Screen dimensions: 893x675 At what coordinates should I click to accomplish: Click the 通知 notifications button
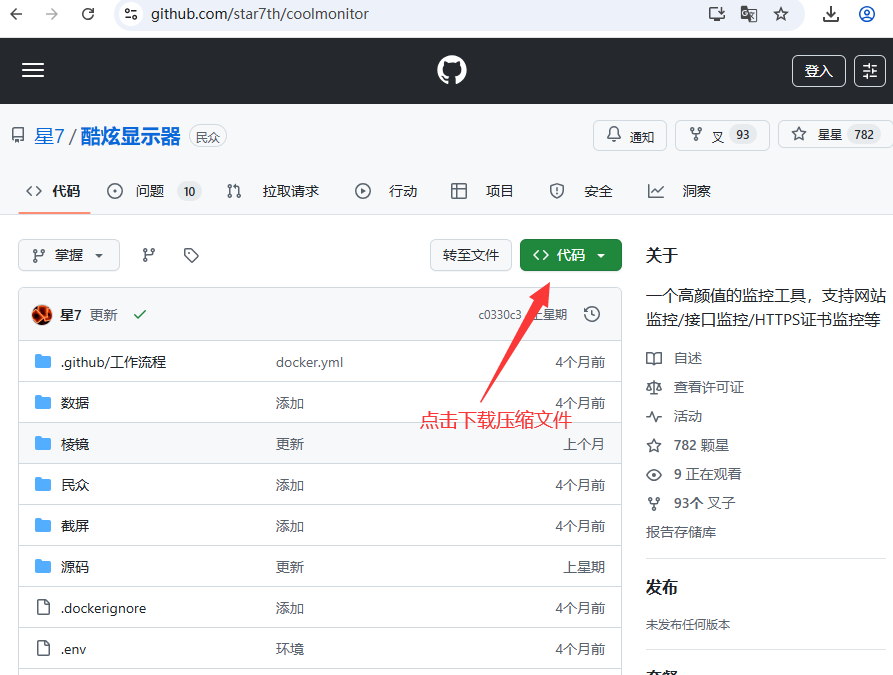click(x=630, y=135)
